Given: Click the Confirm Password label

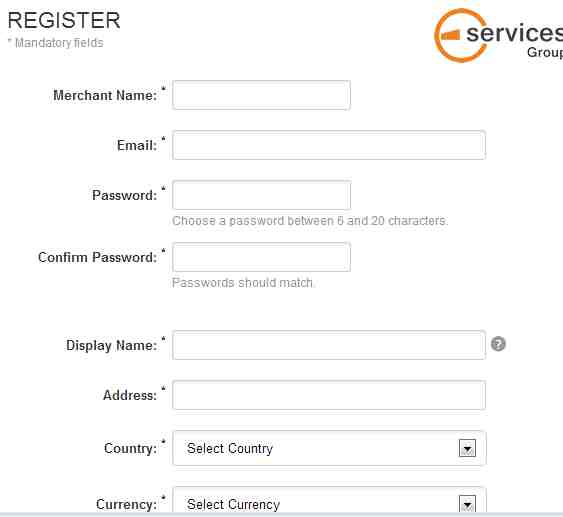Looking at the screenshot, I should (x=98, y=257).
